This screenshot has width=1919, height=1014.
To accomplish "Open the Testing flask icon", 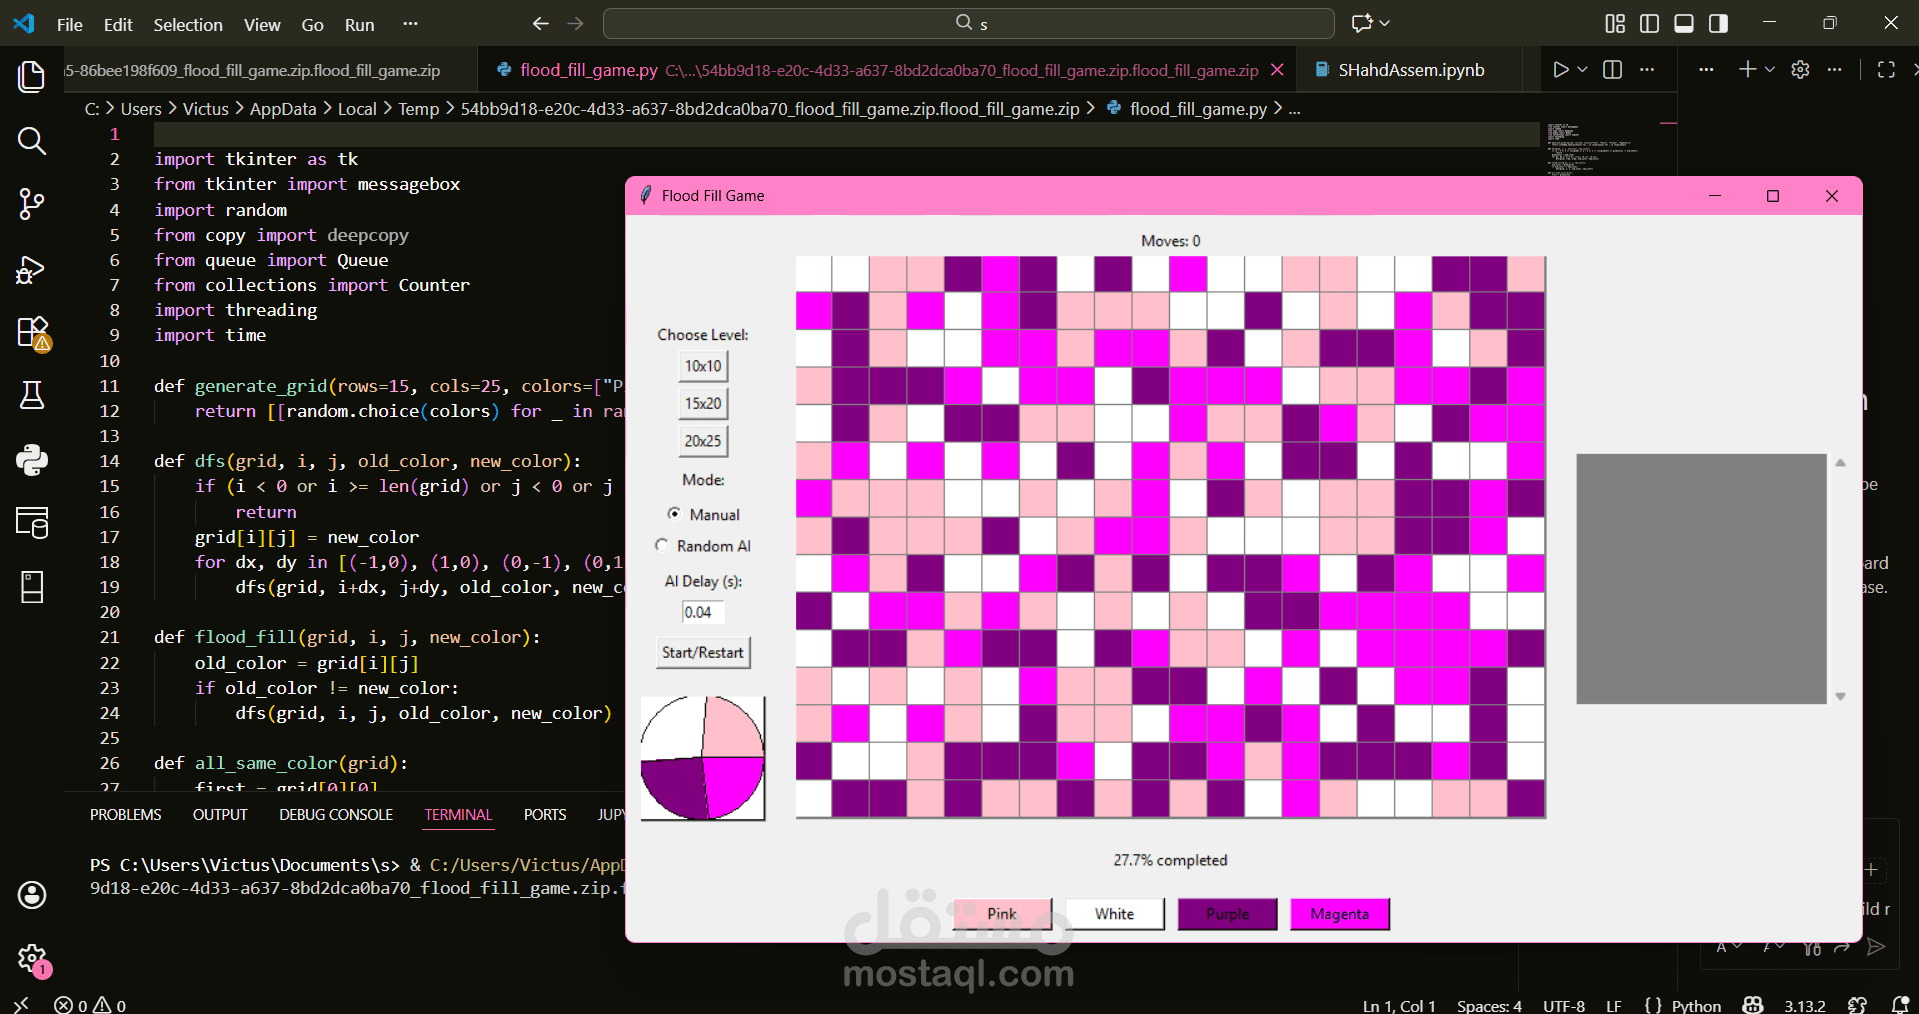I will point(32,396).
